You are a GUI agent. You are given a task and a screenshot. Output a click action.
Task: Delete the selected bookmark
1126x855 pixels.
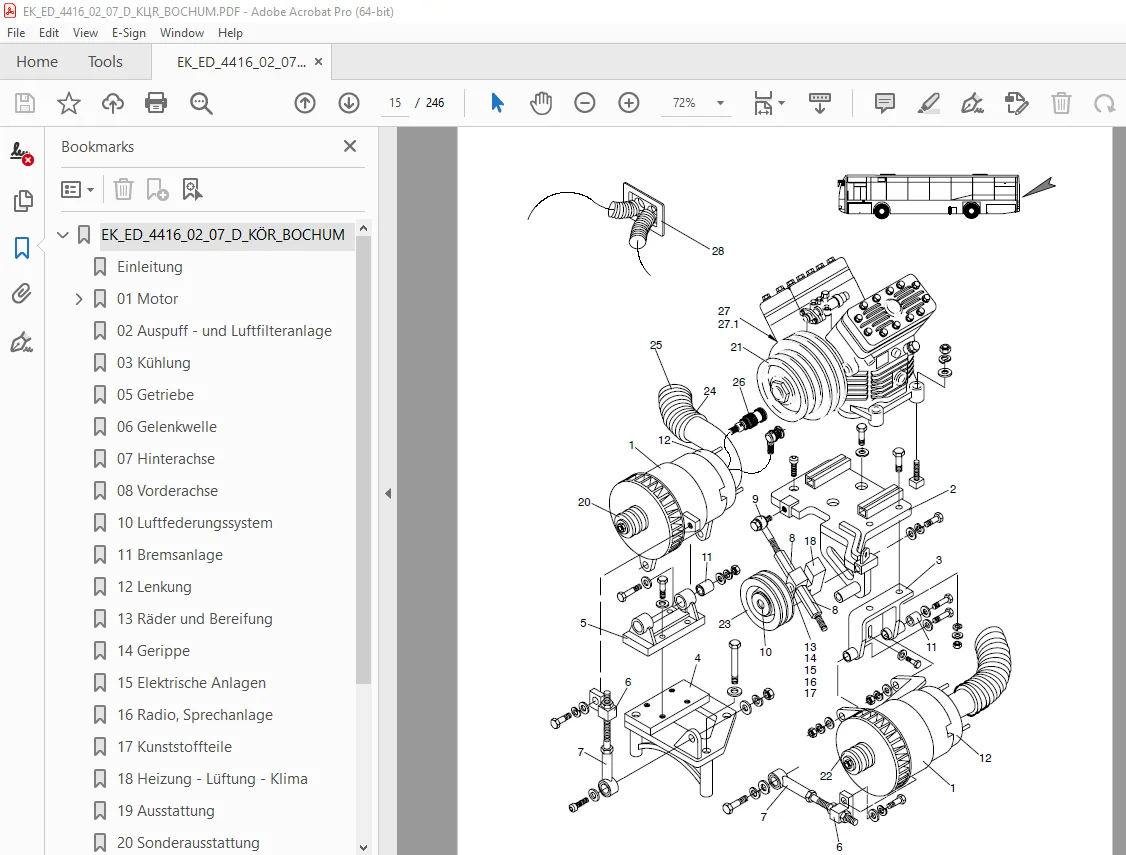point(124,190)
